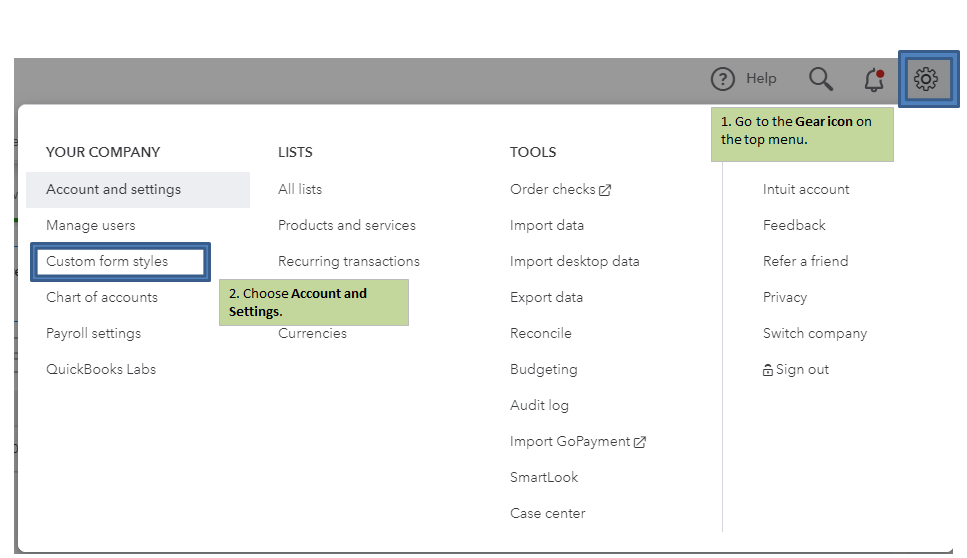Image resolution: width=967 pixels, height=558 pixels.
Task: Open Manage users
Action: pos(91,225)
